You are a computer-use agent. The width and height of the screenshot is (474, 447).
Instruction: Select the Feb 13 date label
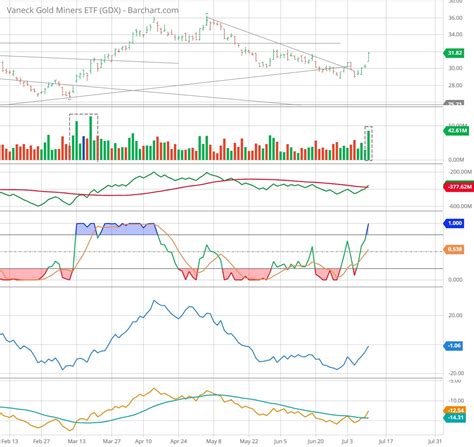coord(9,441)
